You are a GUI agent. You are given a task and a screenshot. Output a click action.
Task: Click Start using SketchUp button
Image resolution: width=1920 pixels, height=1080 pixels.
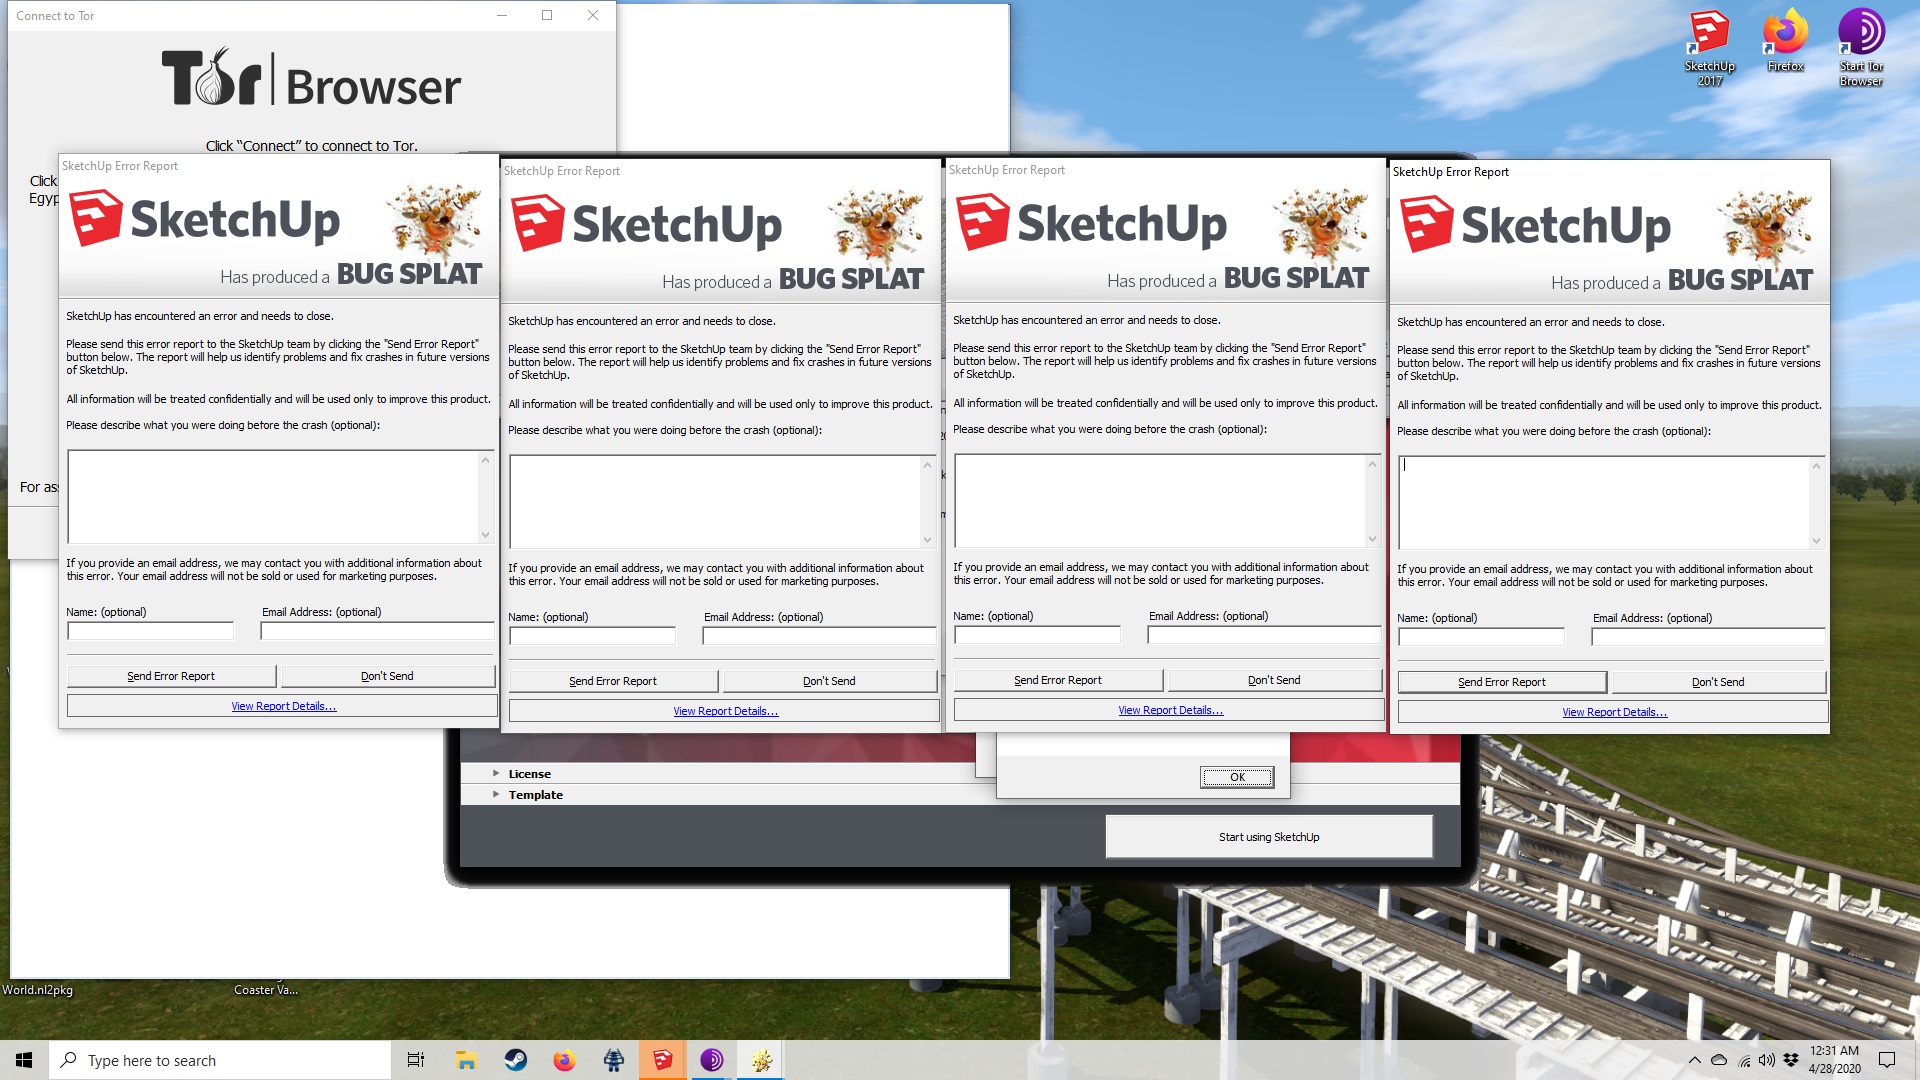(x=1268, y=837)
